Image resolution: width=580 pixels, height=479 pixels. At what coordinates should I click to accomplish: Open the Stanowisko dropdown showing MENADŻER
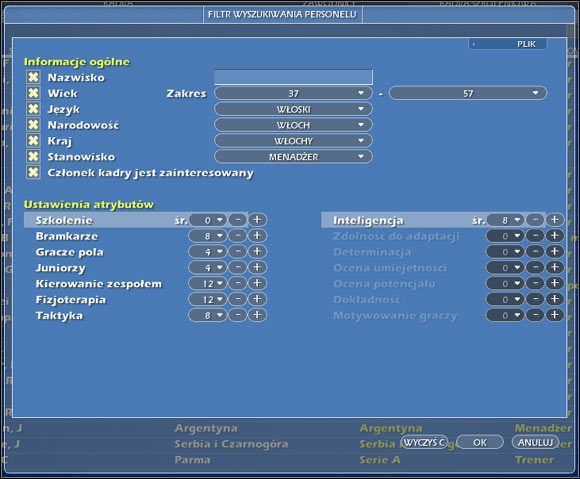click(x=293, y=157)
